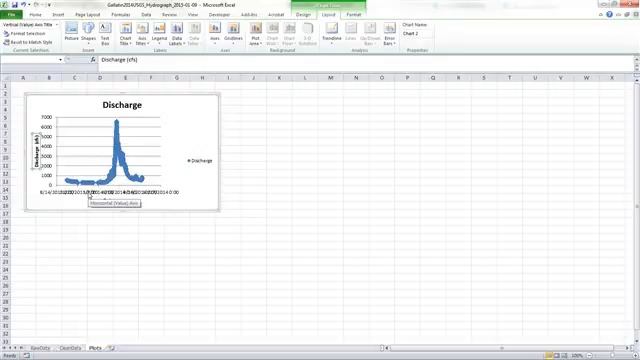Click the Insert Function fx icon
The width and height of the screenshot is (640, 360).
point(93,60)
